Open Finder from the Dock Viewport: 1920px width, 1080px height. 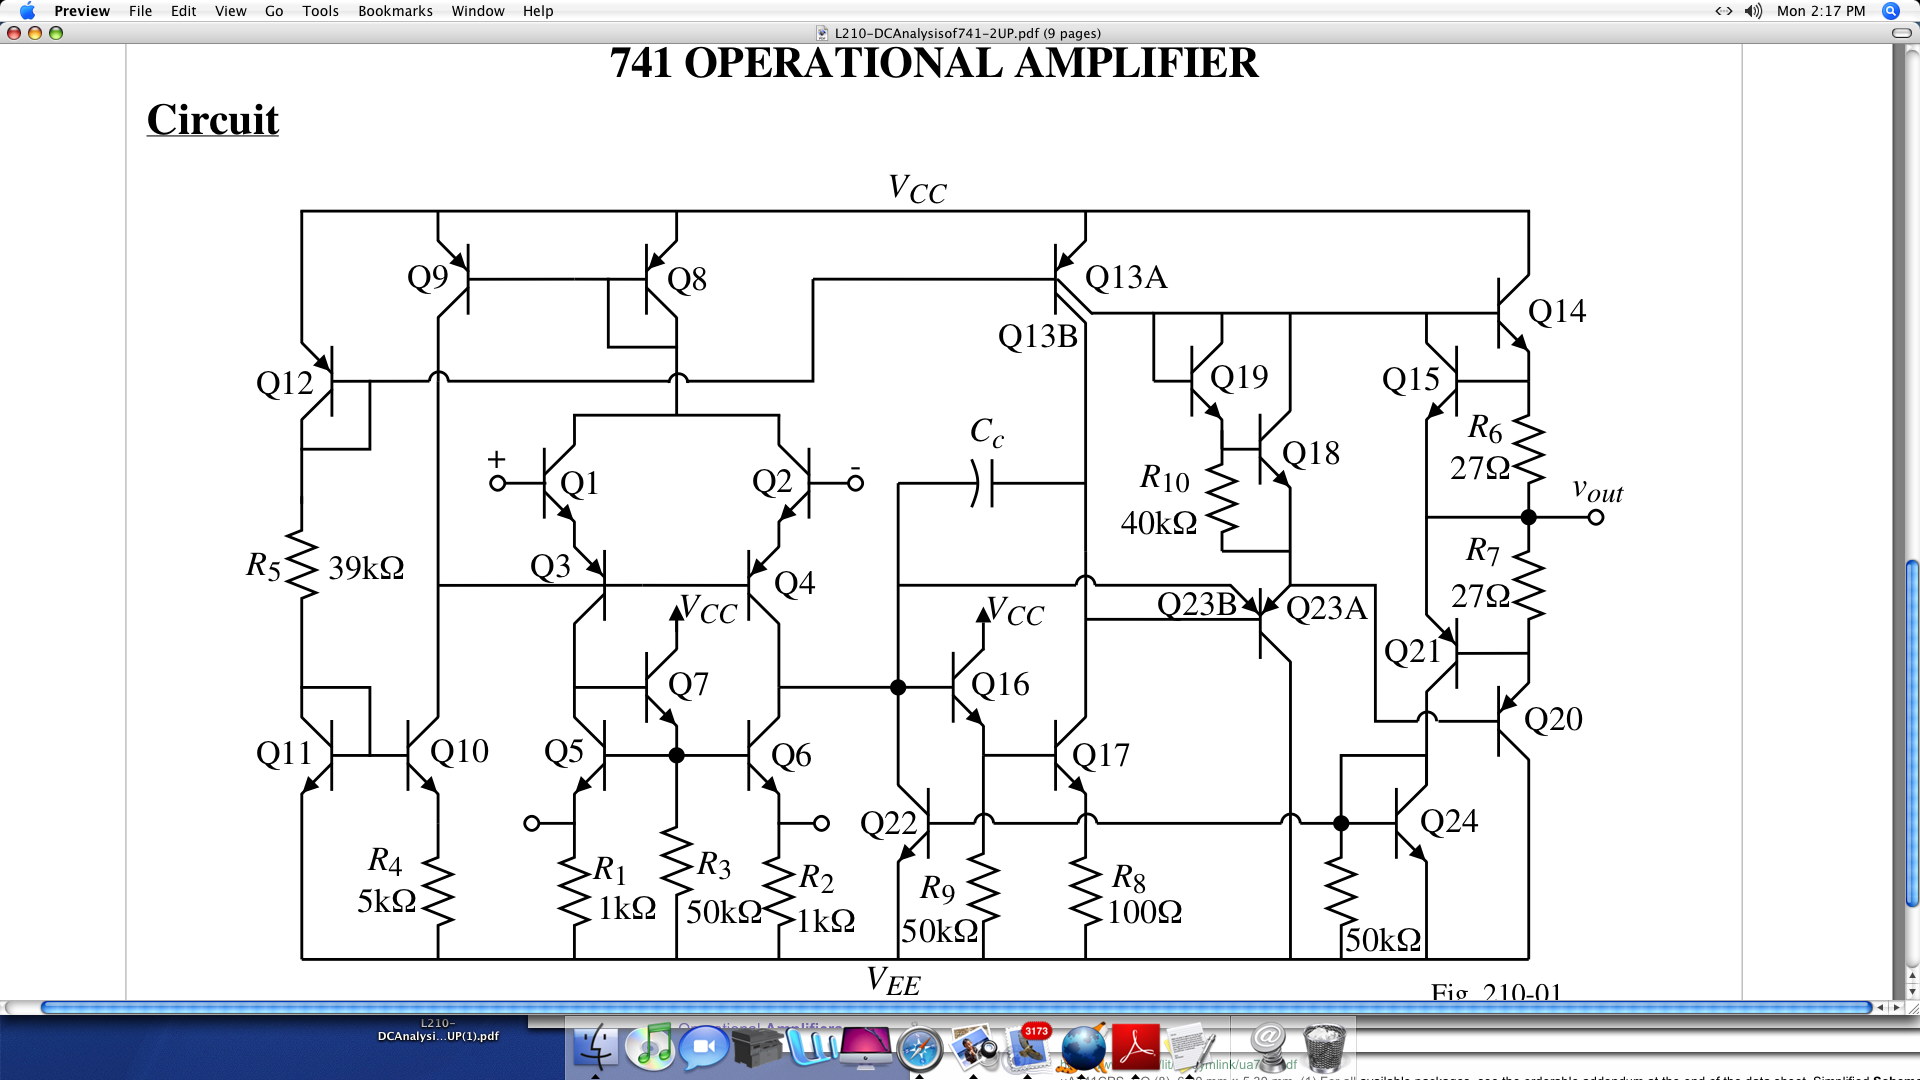[x=596, y=1047]
